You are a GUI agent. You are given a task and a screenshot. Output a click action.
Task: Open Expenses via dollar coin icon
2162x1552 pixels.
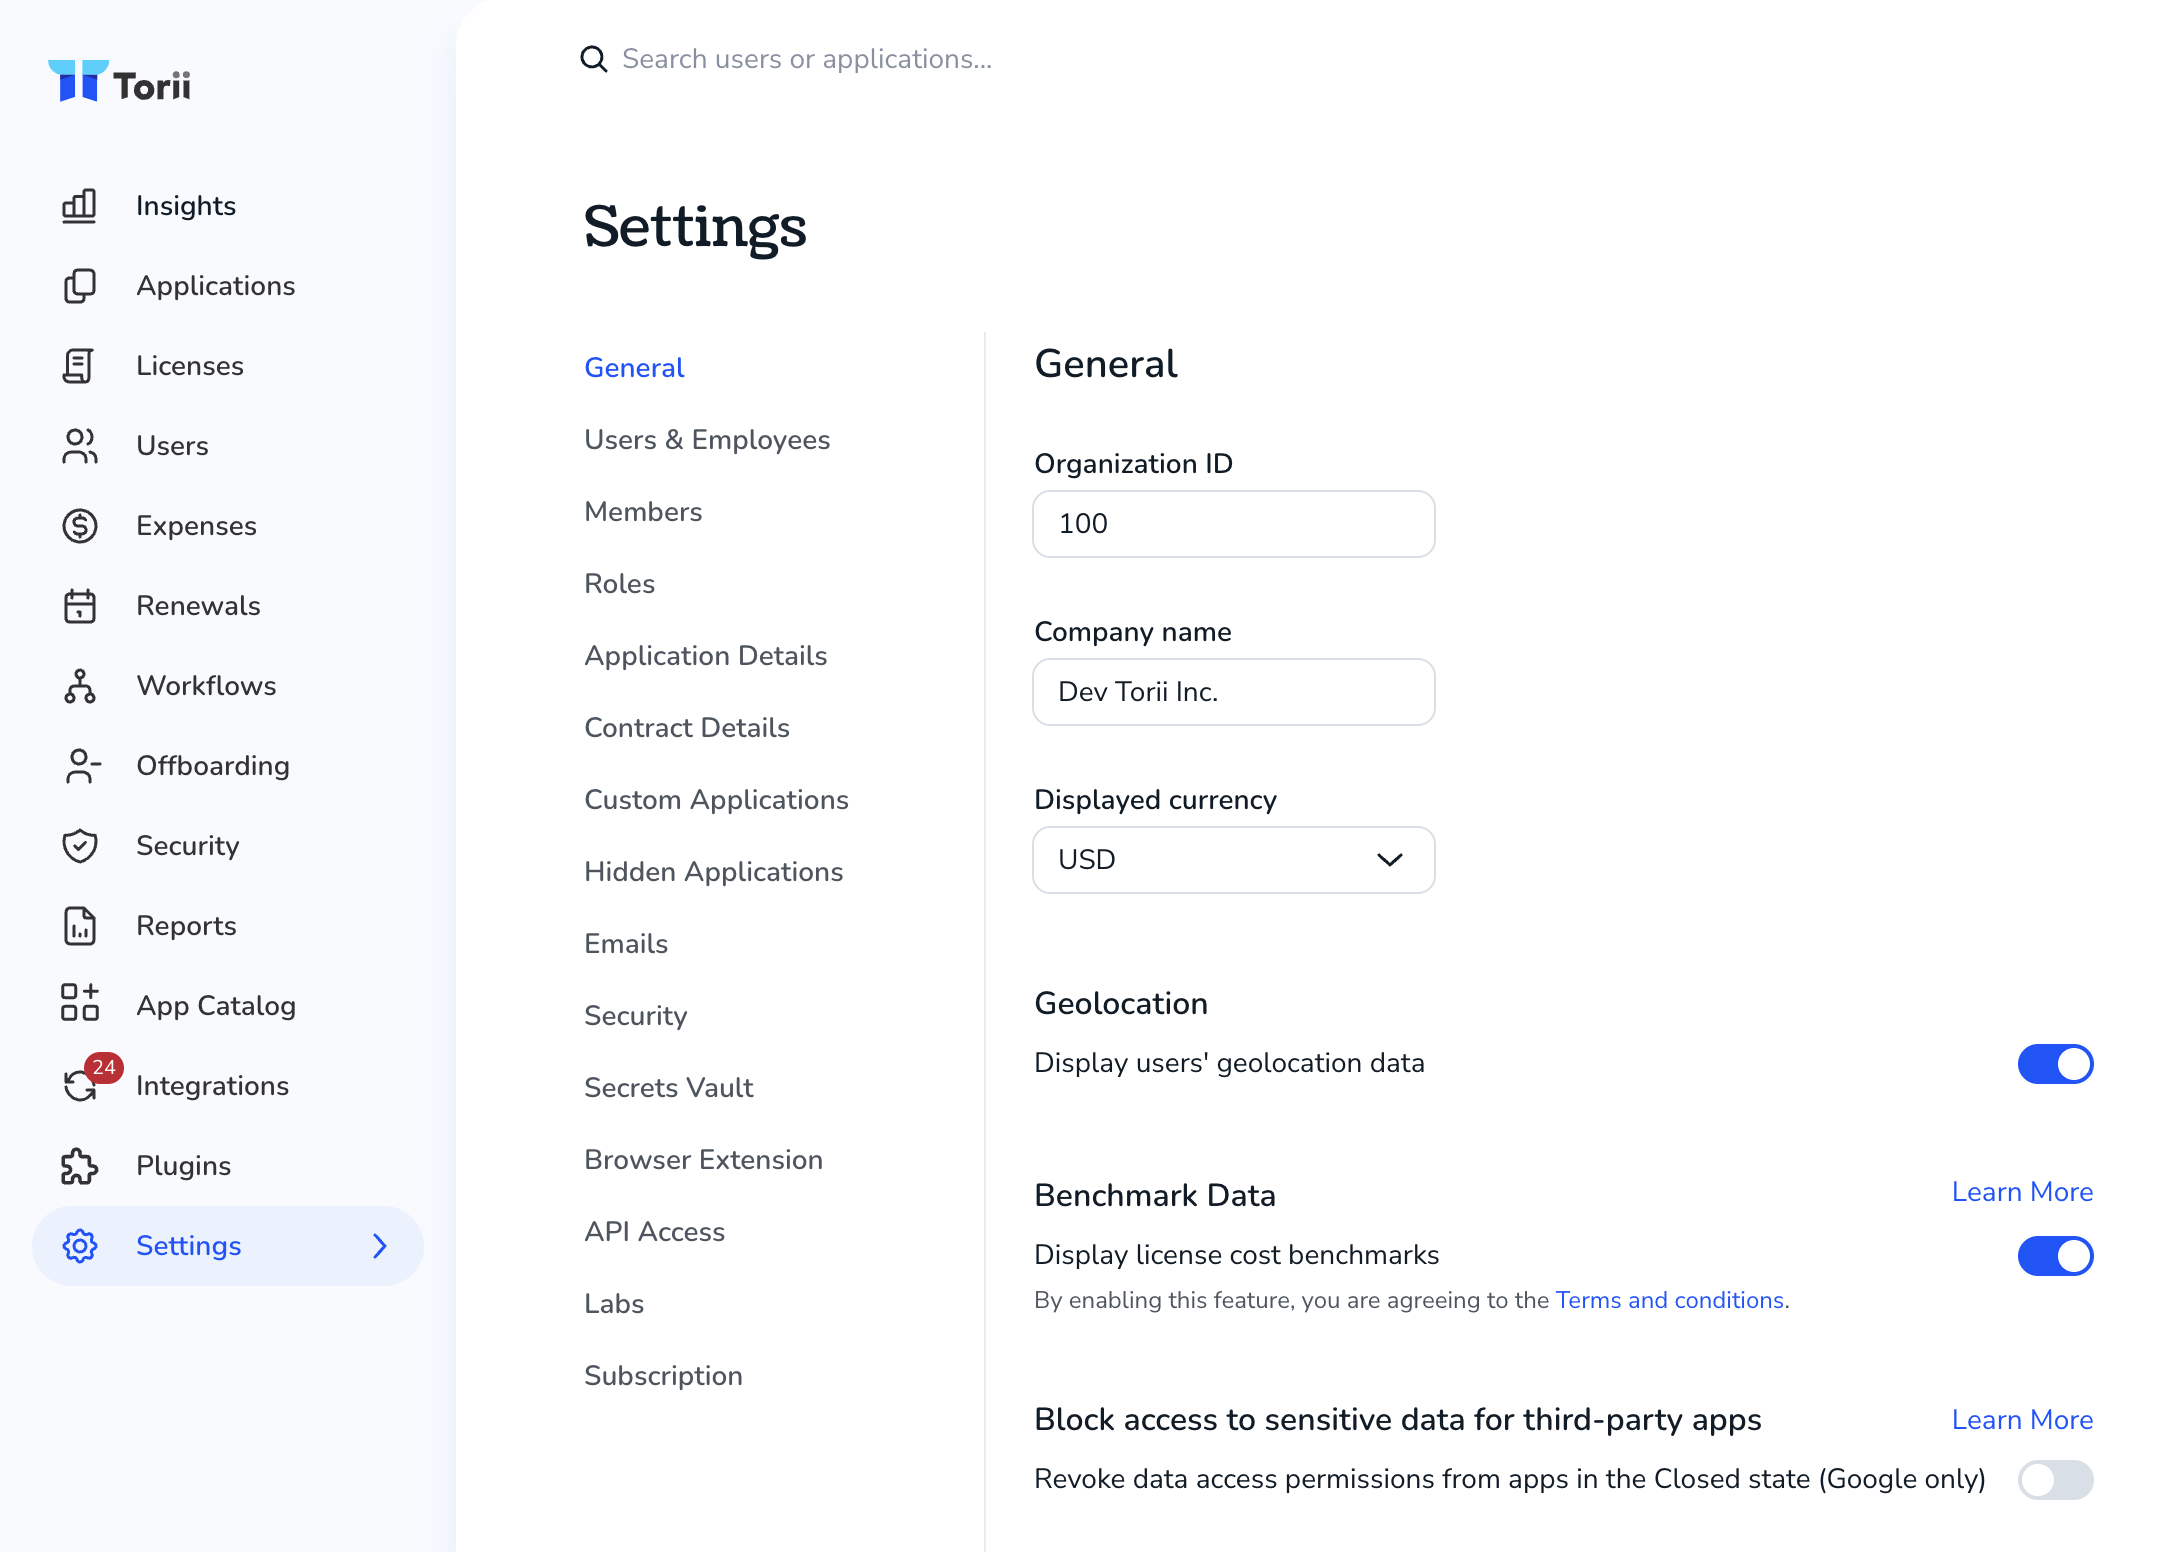tap(79, 526)
